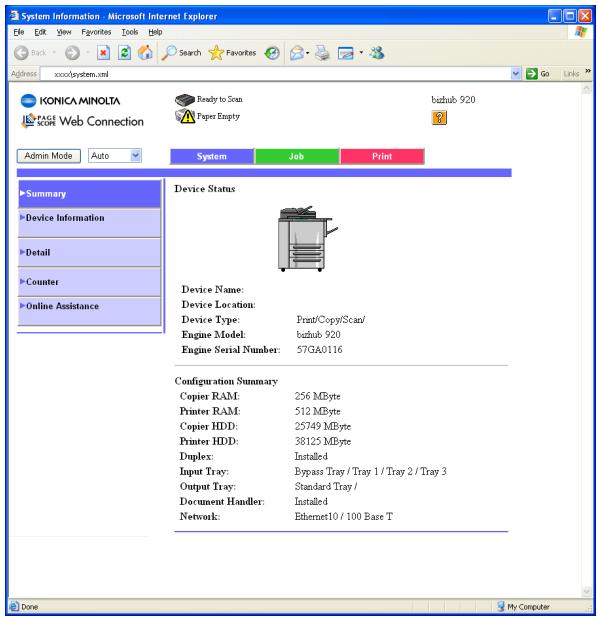The width and height of the screenshot is (598, 618).
Task: Open the Mail icon dropdown arrow
Action: 307,53
